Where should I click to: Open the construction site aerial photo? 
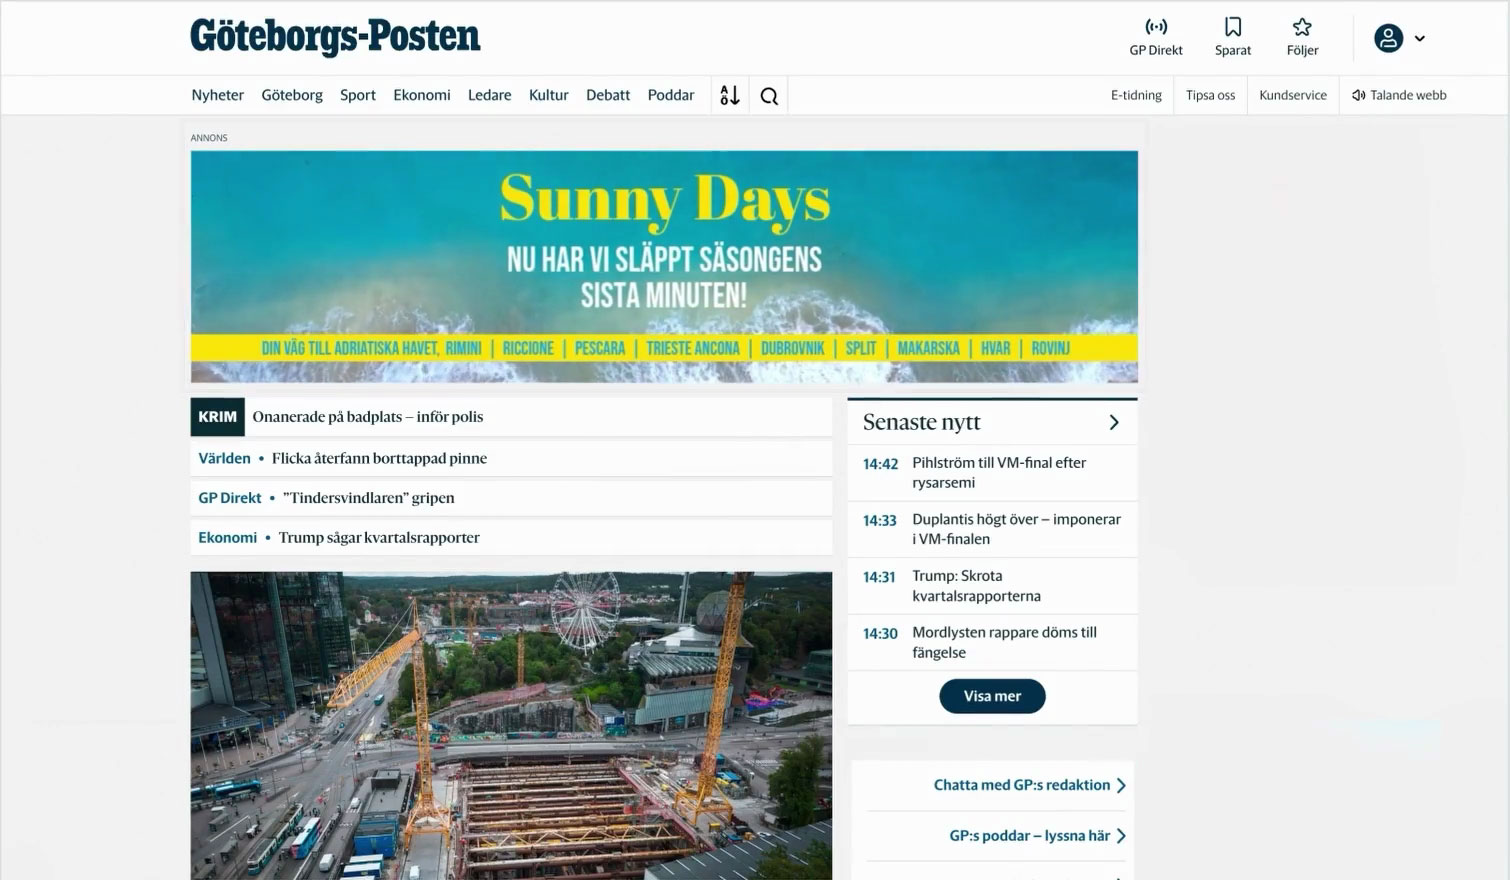coord(511,725)
